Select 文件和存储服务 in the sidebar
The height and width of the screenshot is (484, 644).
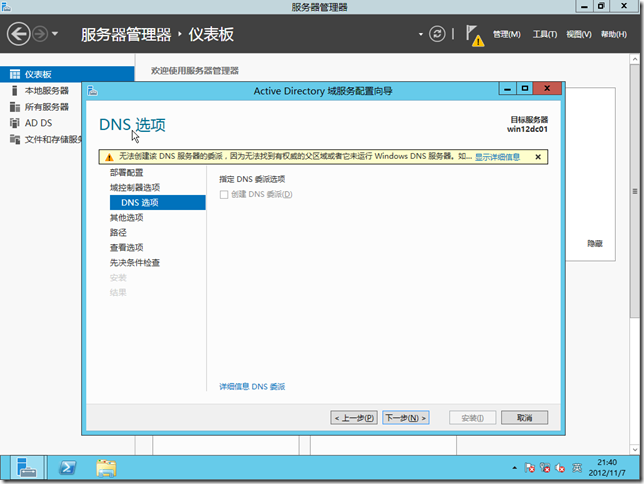53,139
